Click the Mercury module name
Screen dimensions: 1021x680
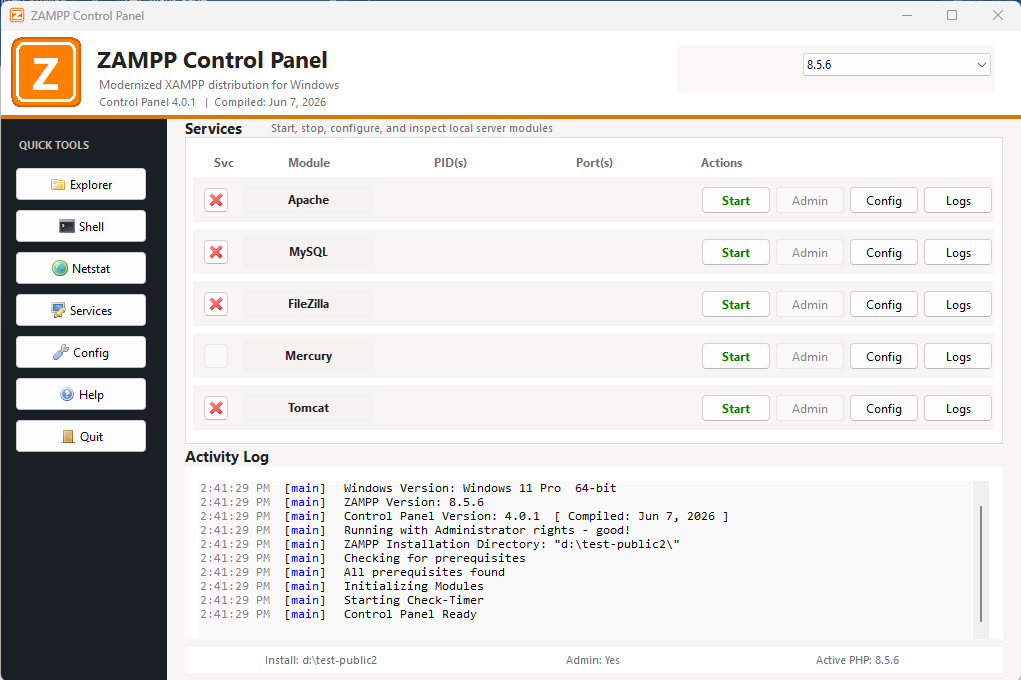pos(309,356)
